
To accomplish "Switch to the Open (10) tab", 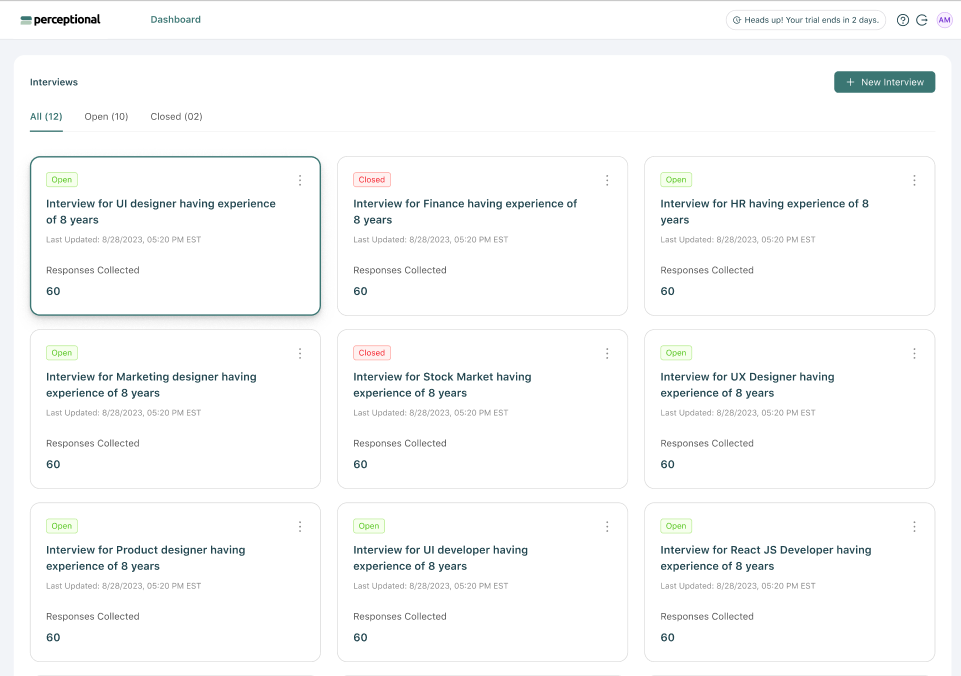I will 106,116.
